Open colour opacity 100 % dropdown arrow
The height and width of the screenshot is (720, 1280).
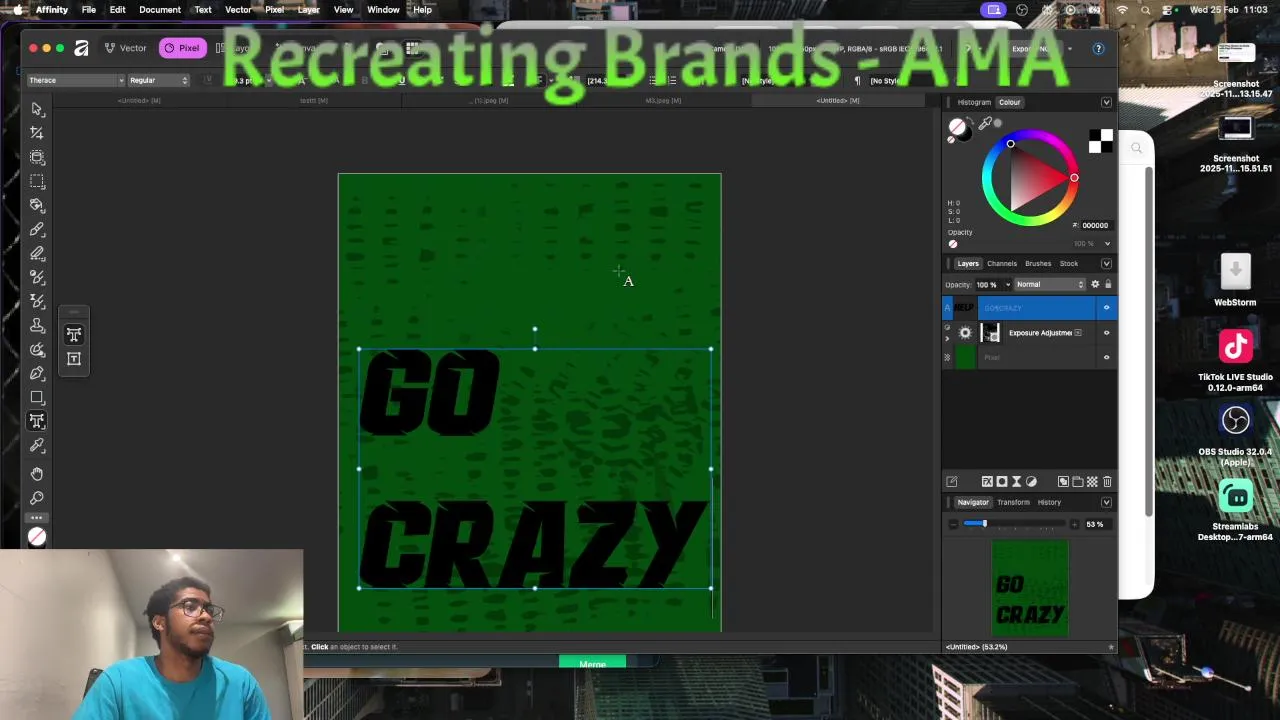tap(1106, 244)
